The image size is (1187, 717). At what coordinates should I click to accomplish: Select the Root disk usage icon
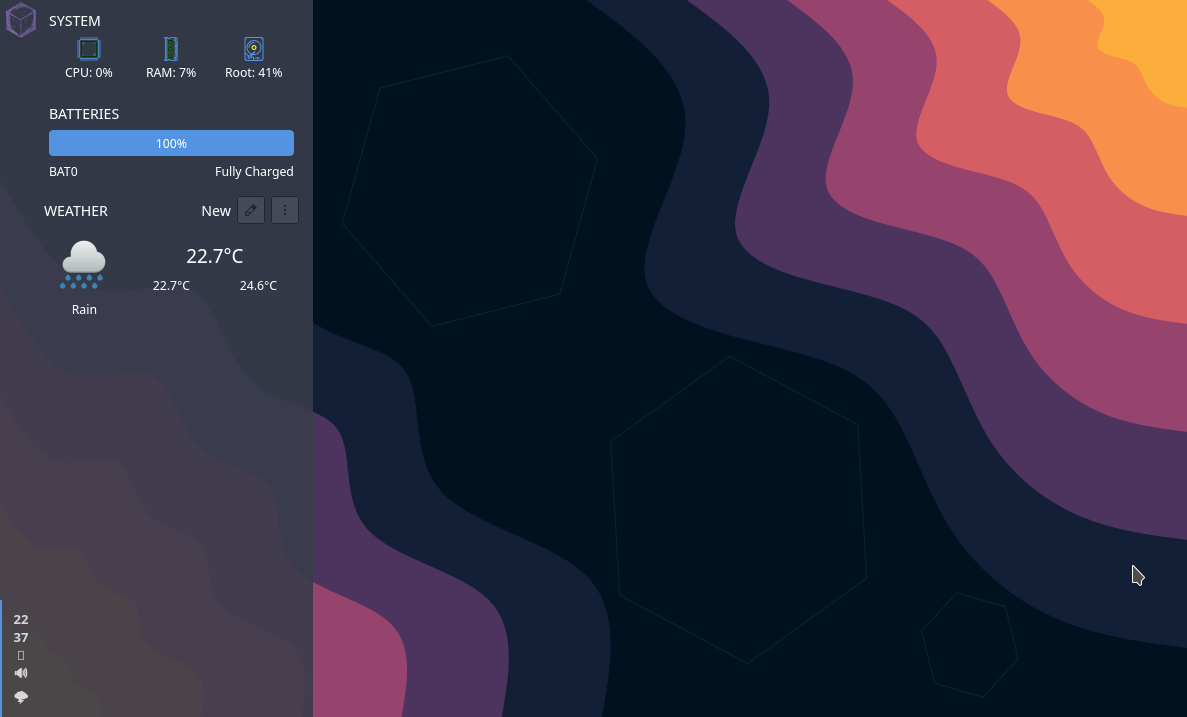(253, 48)
